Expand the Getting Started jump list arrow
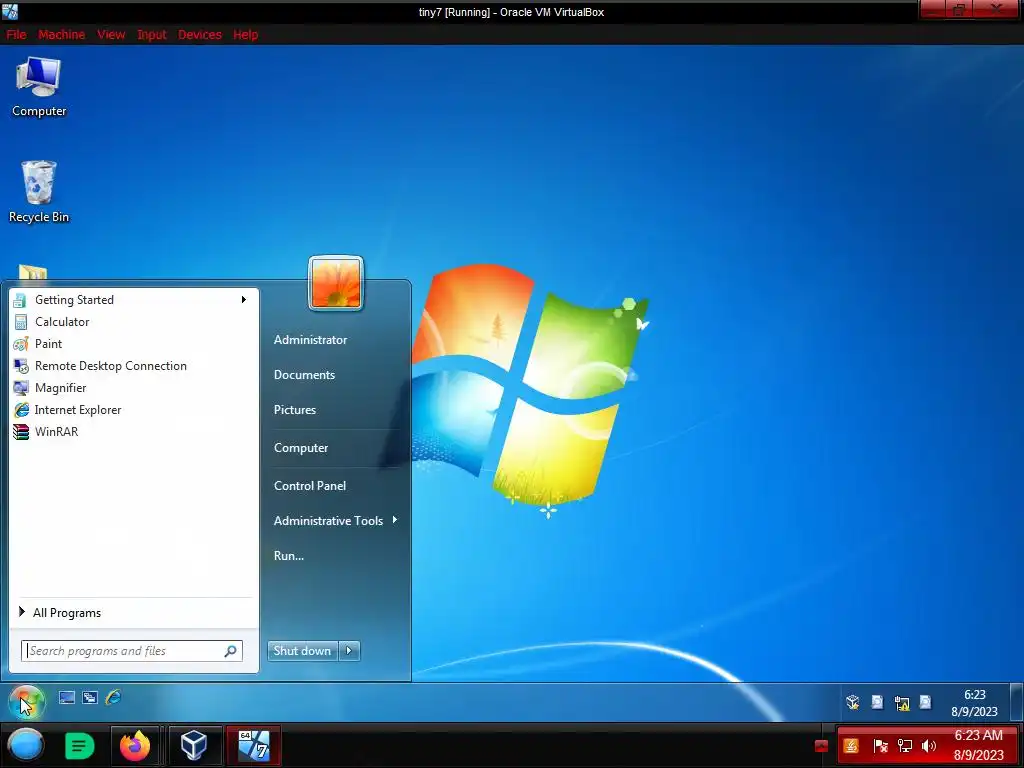The image size is (1024, 768). click(244, 300)
